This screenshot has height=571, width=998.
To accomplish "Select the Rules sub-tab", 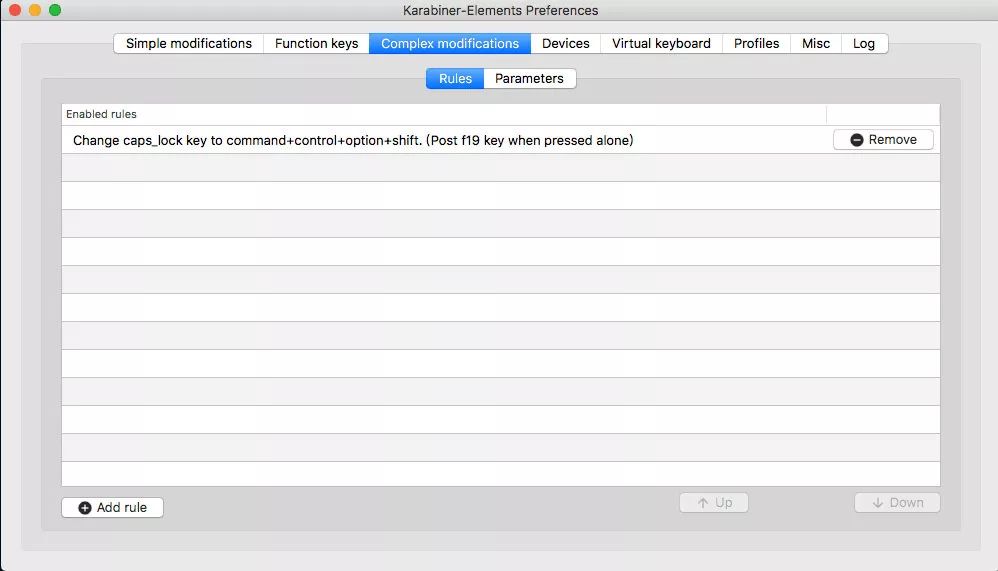I will 455,78.
